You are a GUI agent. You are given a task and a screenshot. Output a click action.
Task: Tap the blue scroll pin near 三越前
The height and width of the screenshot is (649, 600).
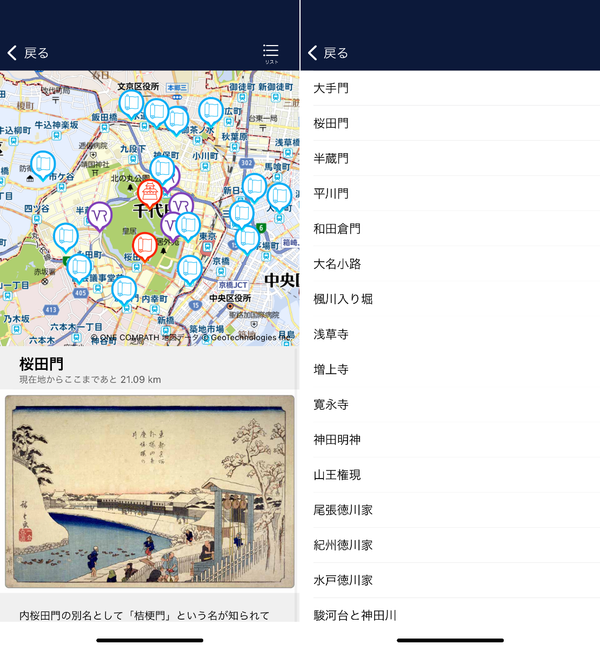(x=241, y=214)
